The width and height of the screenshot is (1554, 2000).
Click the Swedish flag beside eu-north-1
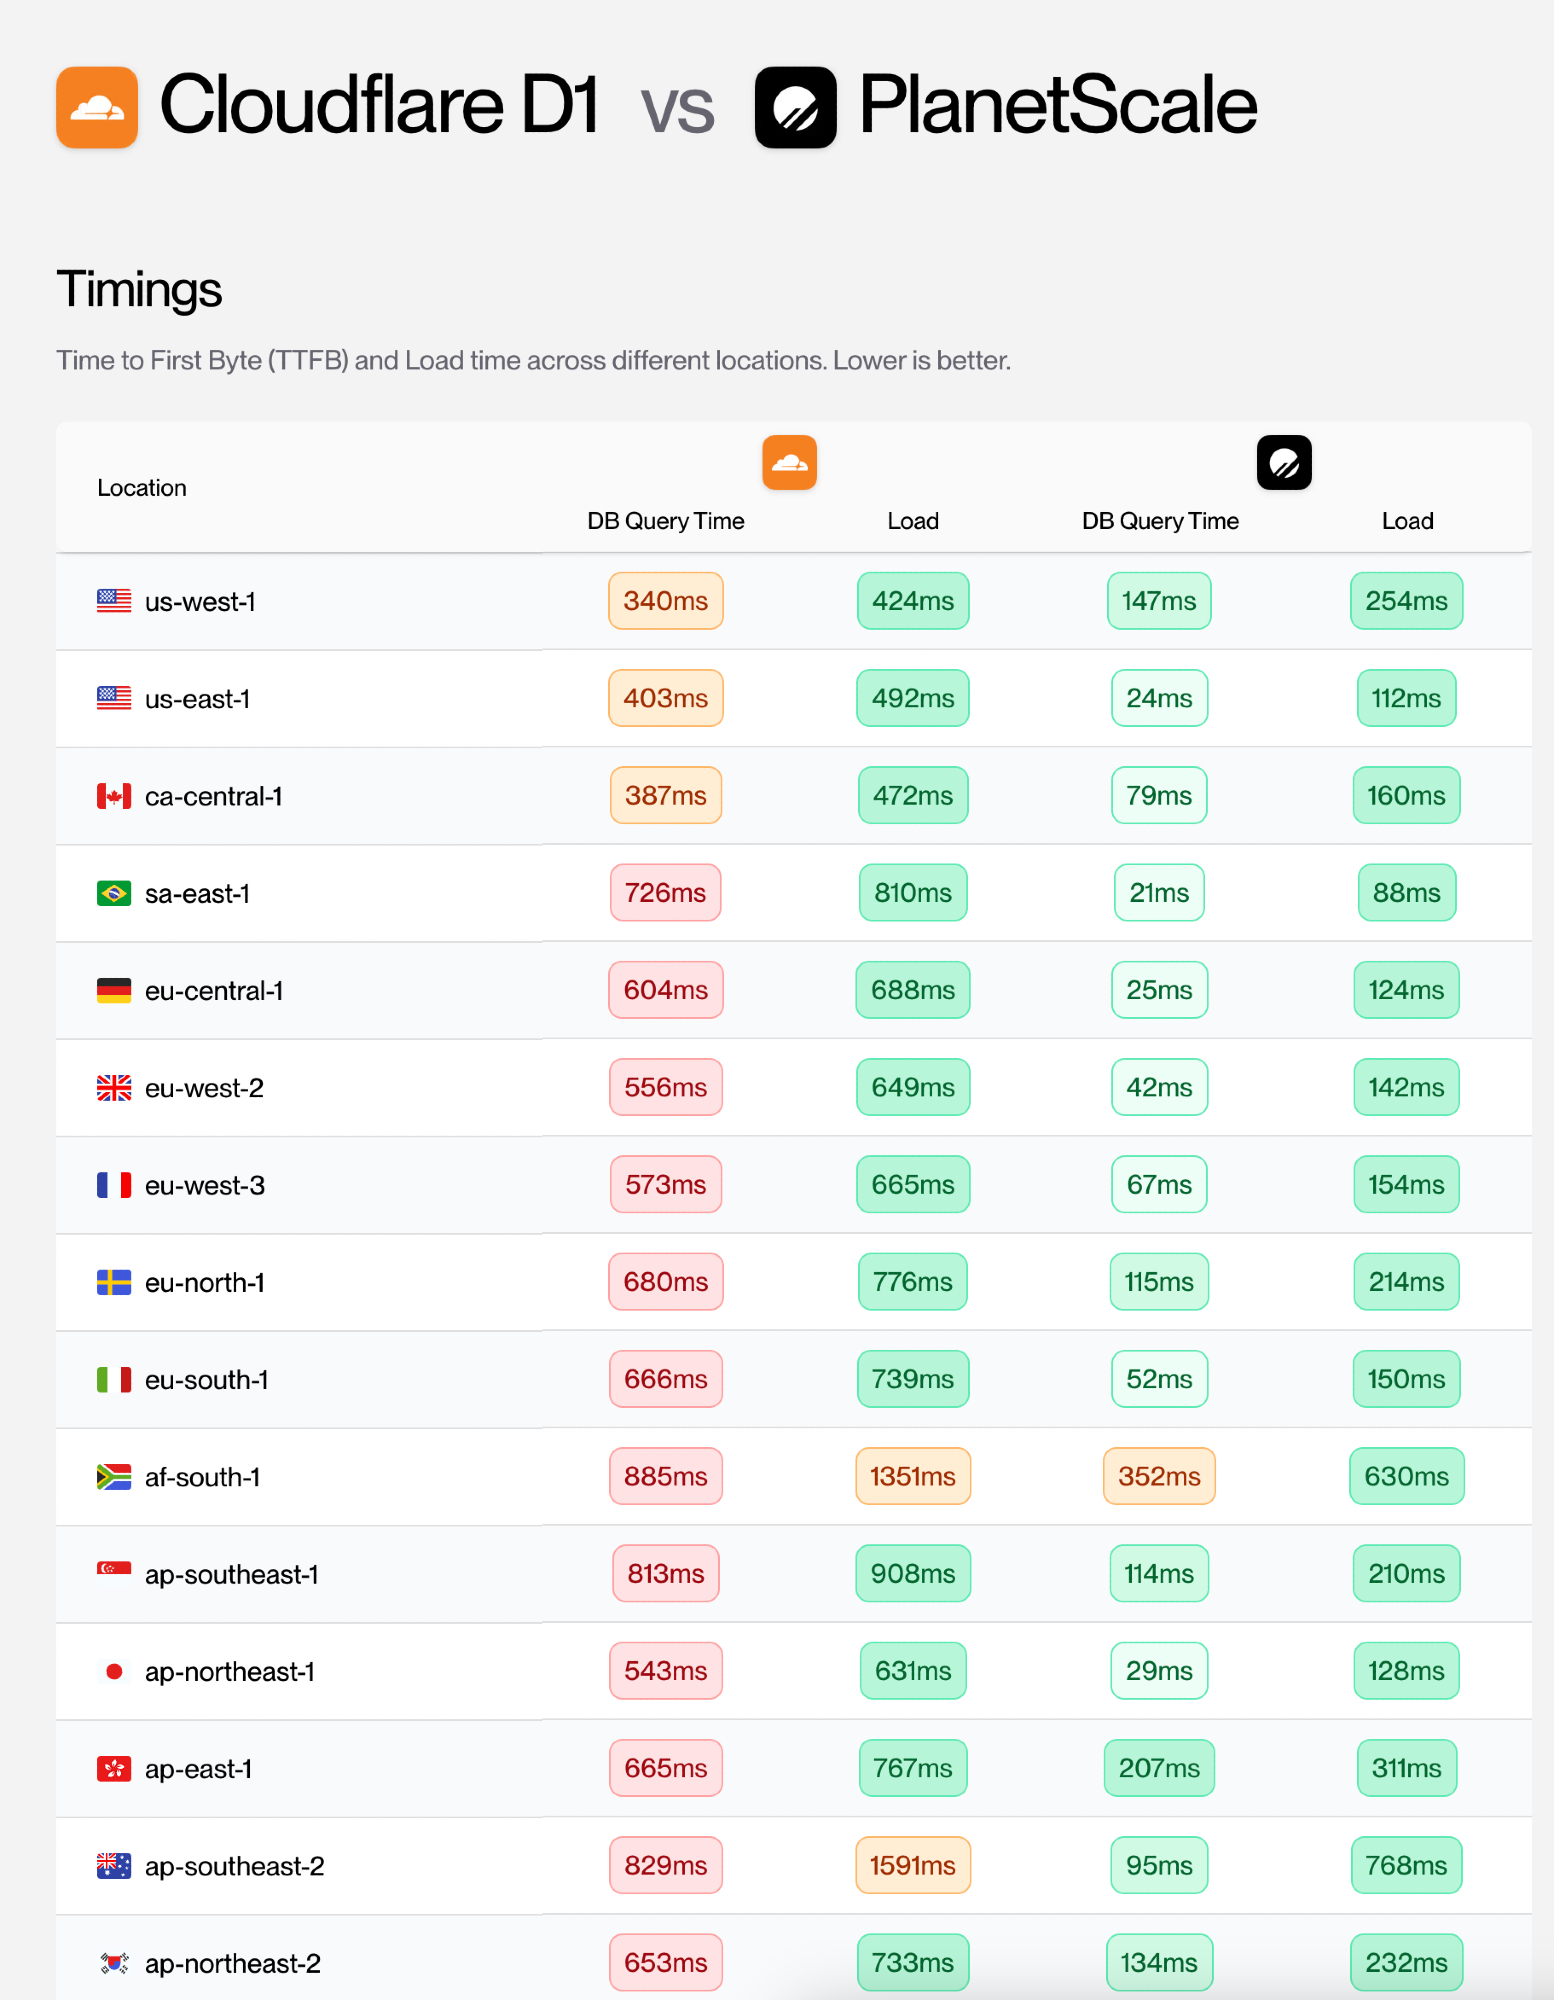pos(114,1282)
